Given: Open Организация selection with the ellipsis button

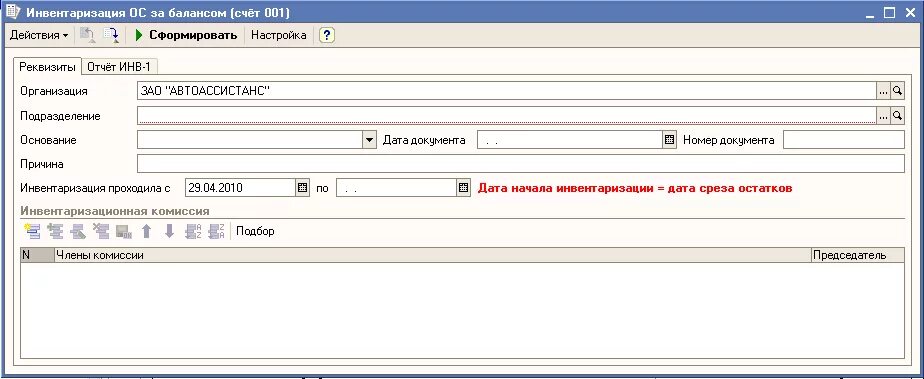Looking at the screenshot, I should (x=883, y=91).
